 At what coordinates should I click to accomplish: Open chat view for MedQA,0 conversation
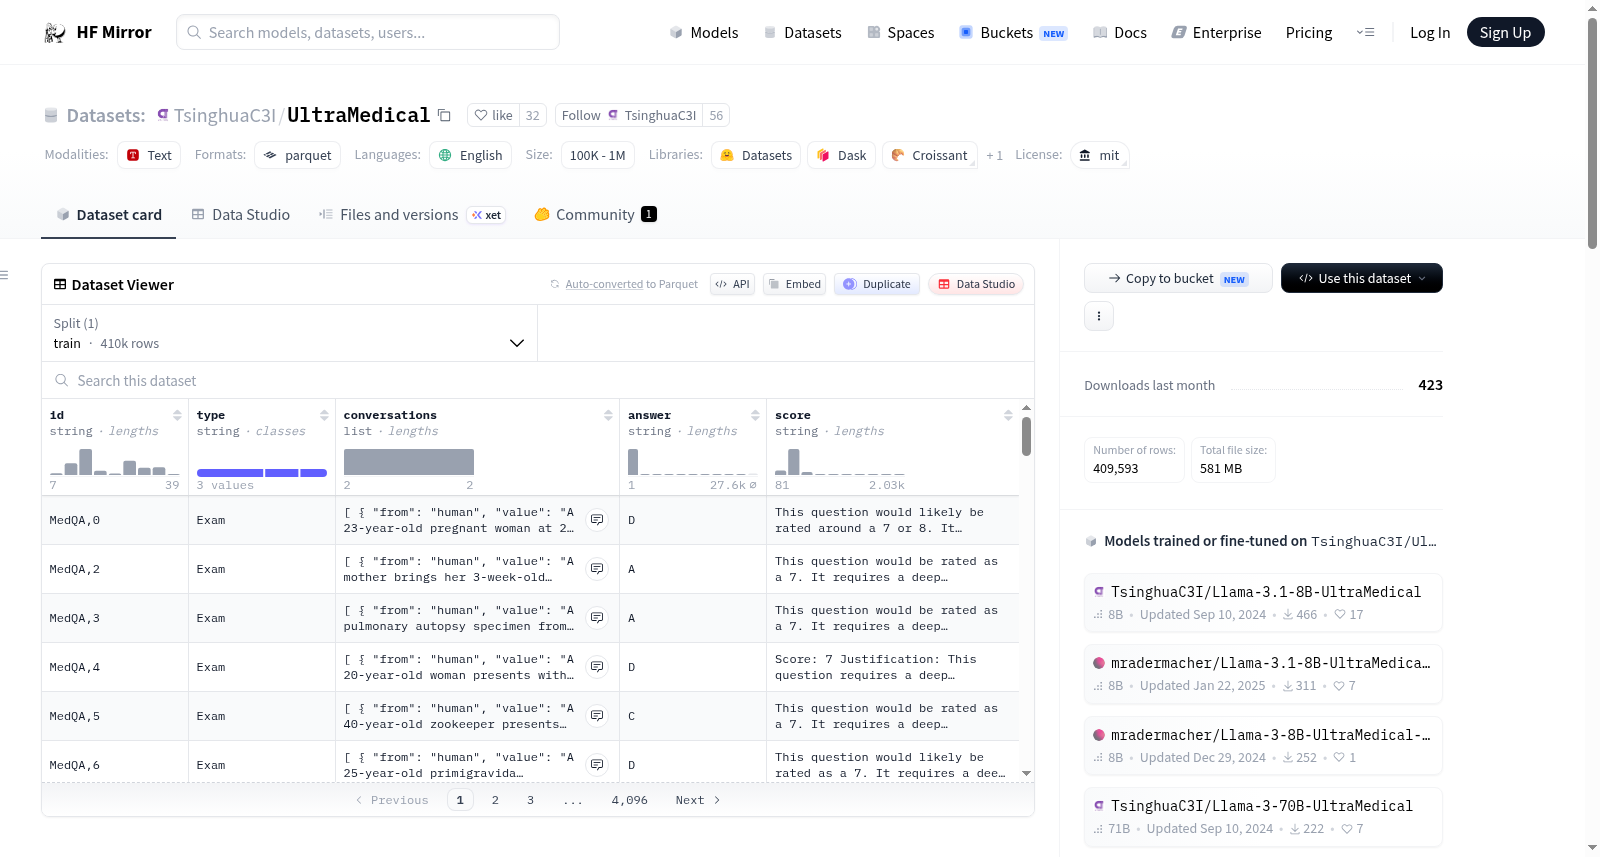(x=597, y=520)
